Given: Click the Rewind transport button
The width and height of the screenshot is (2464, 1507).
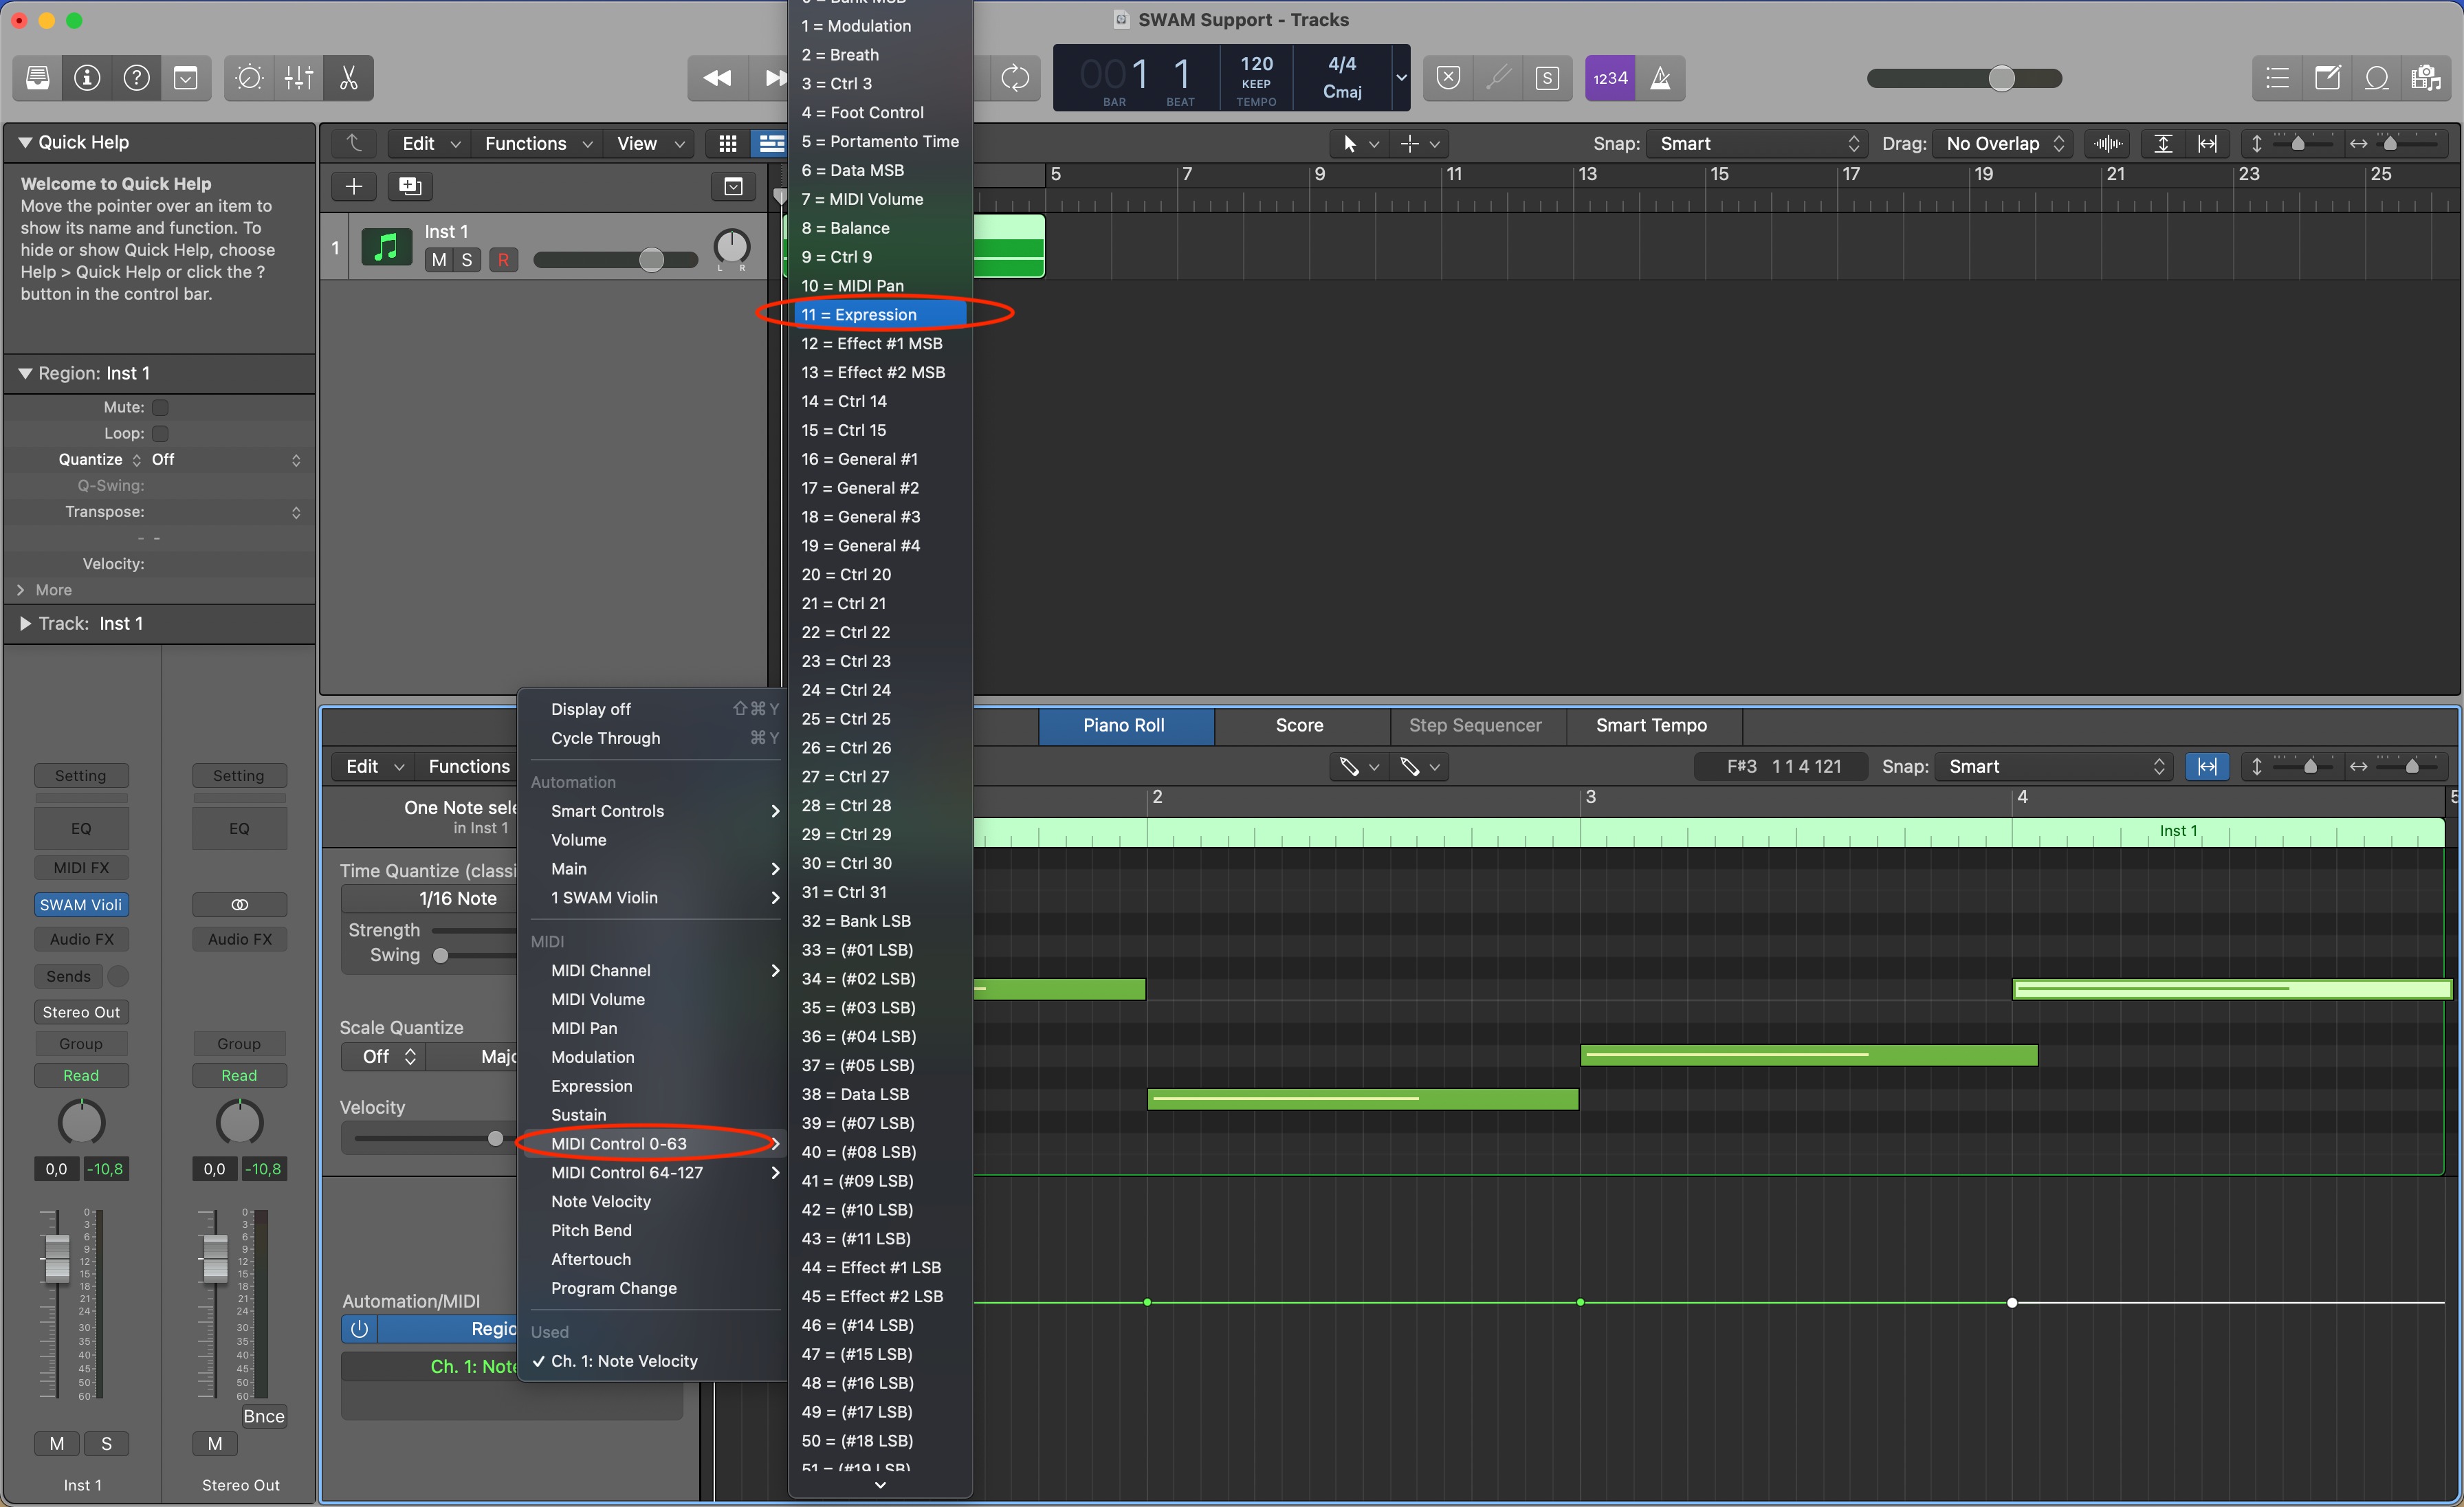Looking at the screenshot, I should pos(717,78).
